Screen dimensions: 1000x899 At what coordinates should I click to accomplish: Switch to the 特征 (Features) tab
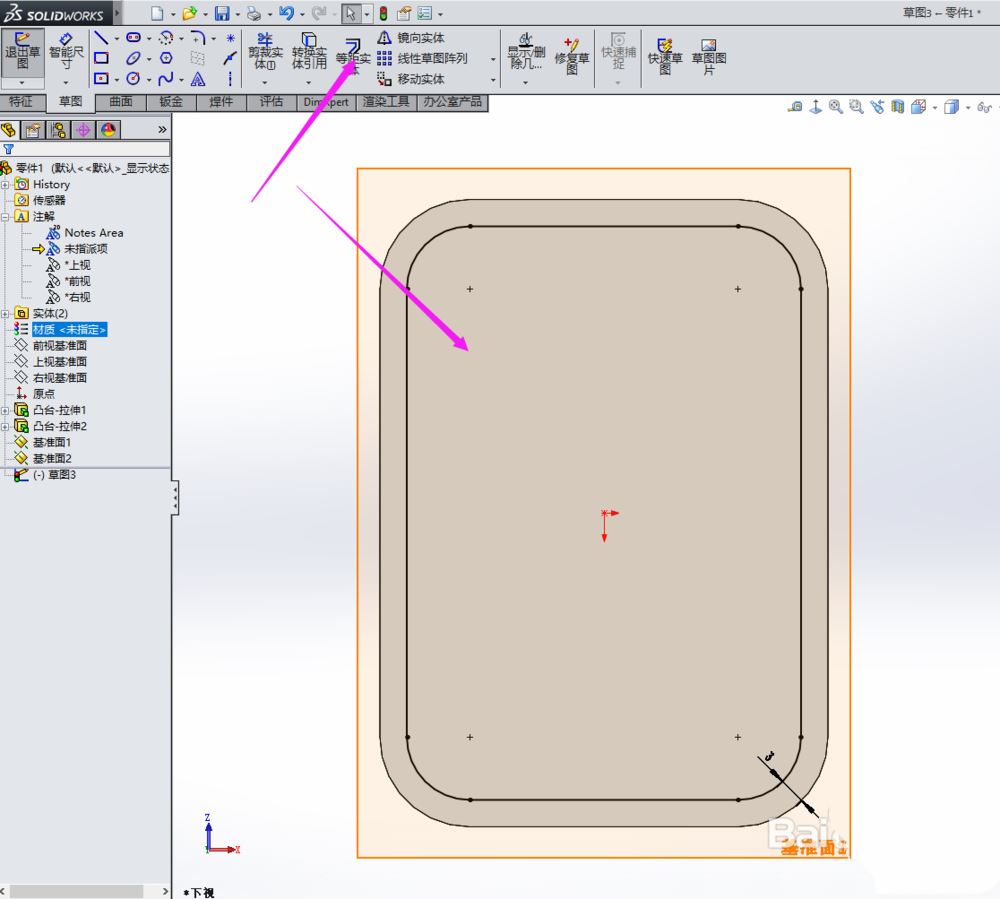coord(21,102)
